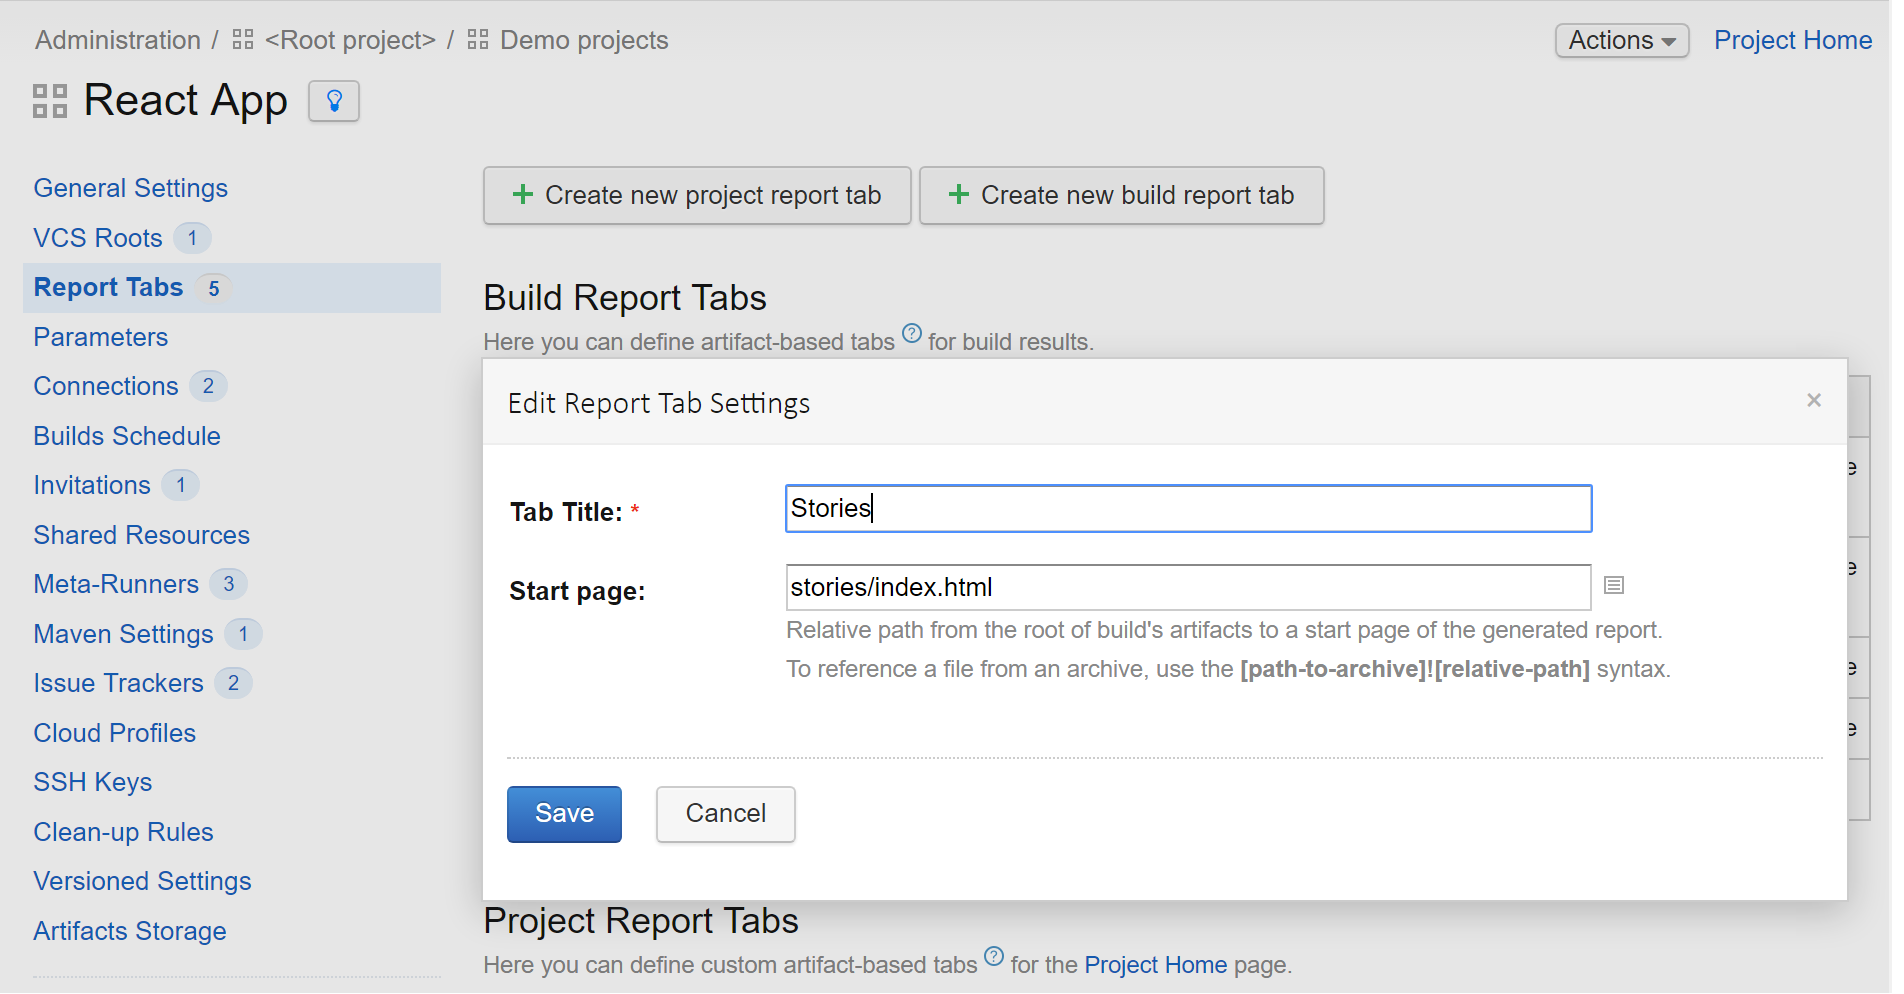Open VCS Roots section
Viewport: 1904px width, 994px height.
tap(98, 238)
